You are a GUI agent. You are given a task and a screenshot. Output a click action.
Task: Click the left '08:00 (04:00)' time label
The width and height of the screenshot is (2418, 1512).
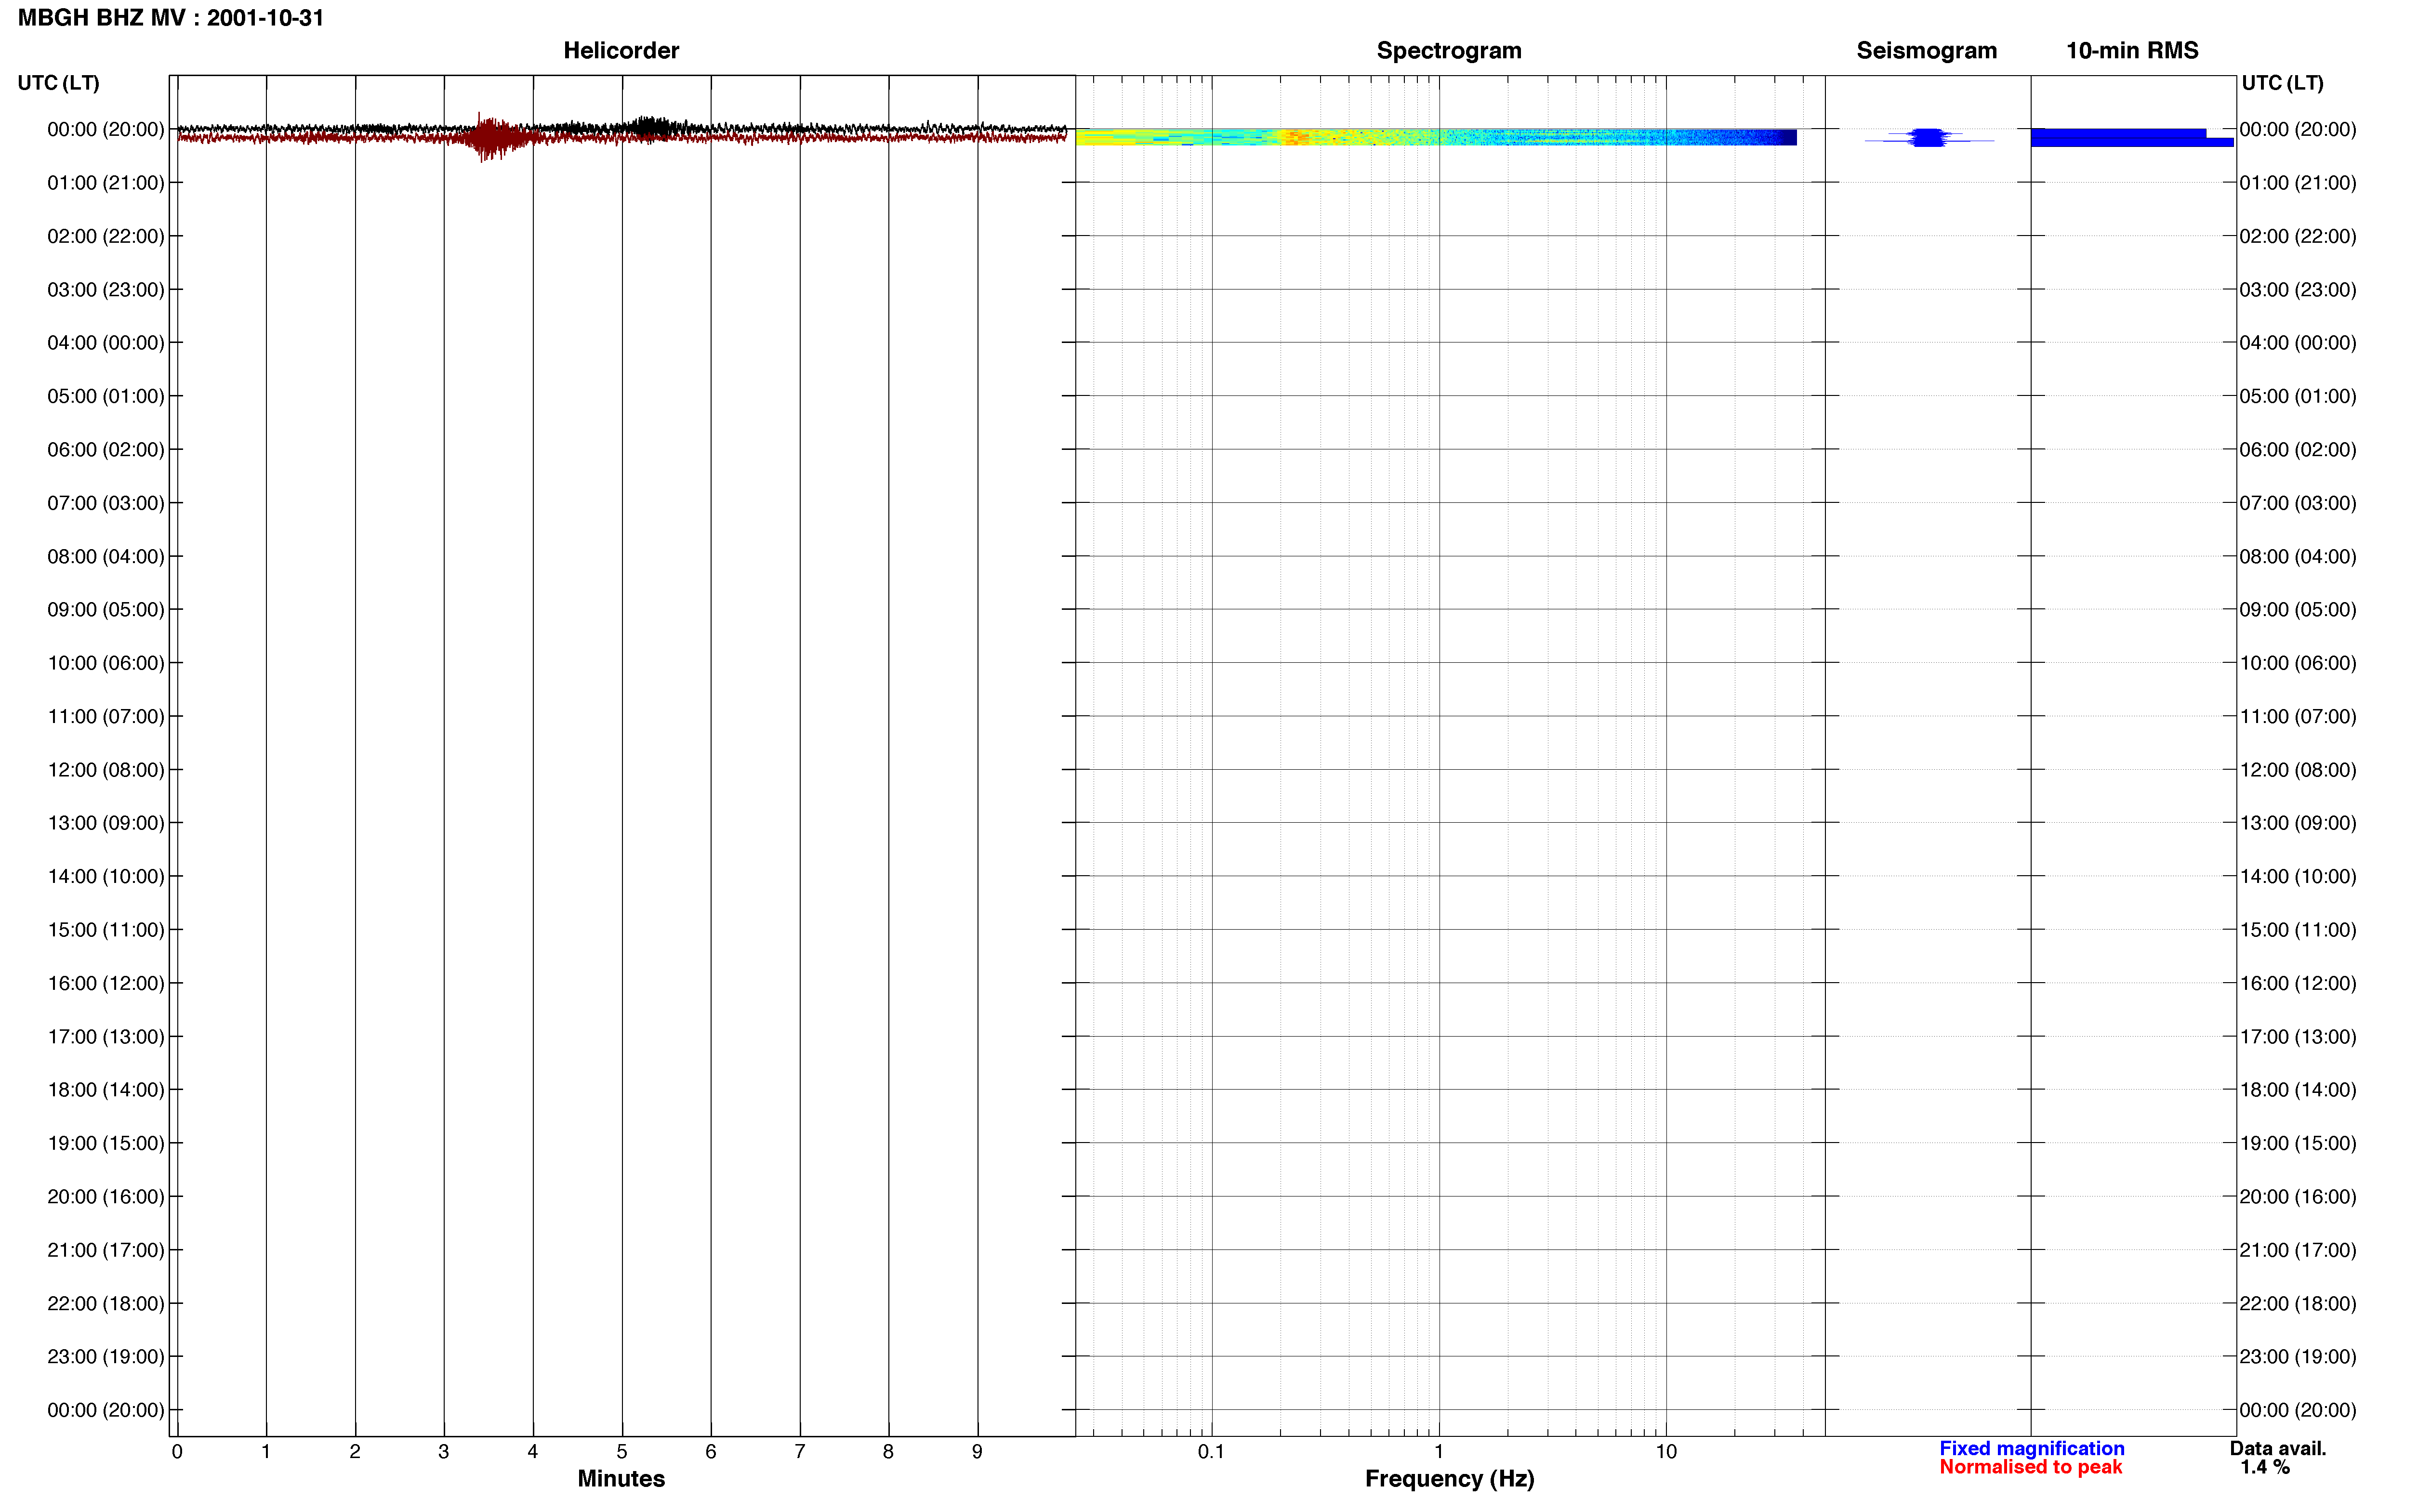106,556
